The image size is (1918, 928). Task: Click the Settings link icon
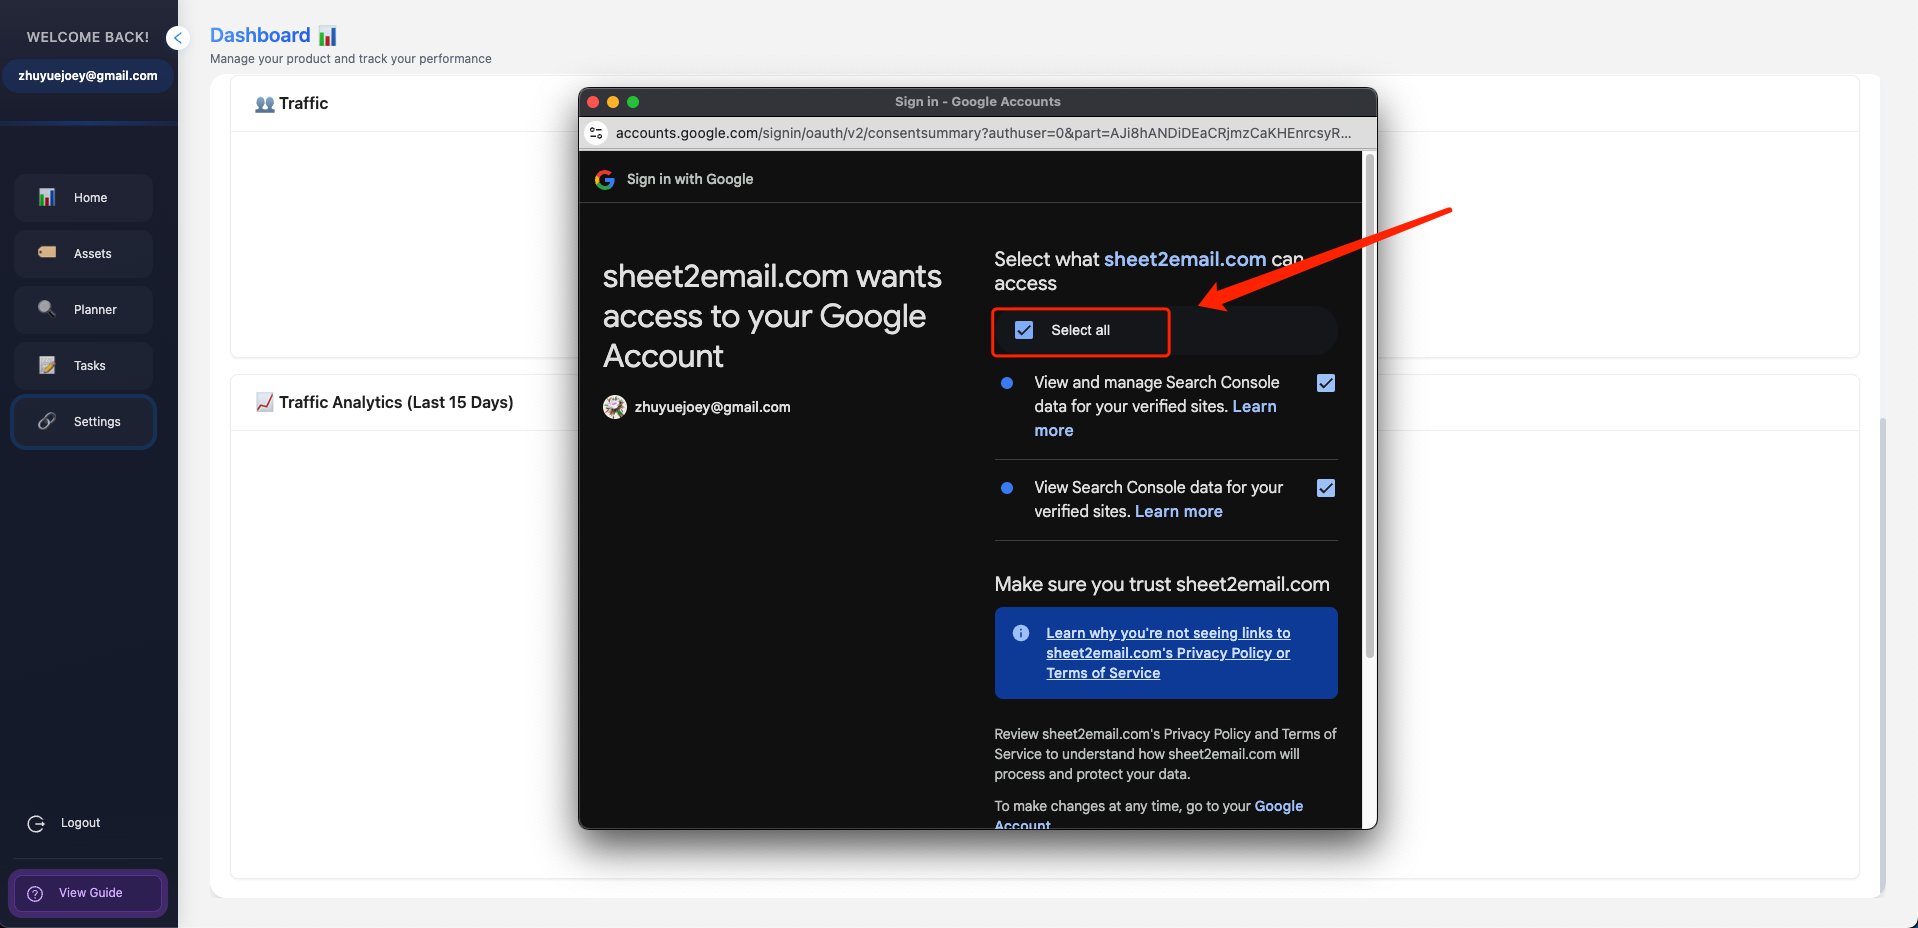point(47,421)
